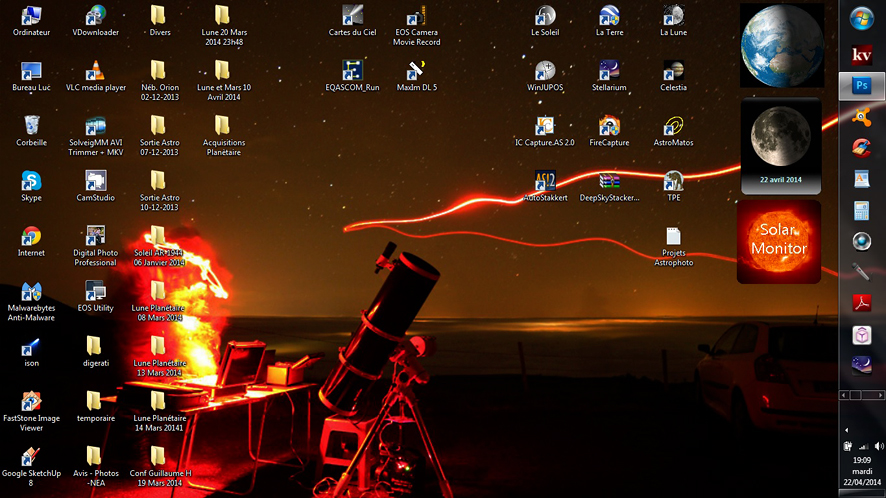Launch AstroMatos shortcut
The height and width of the screenshot is (498, 886).
pos(674,131)
